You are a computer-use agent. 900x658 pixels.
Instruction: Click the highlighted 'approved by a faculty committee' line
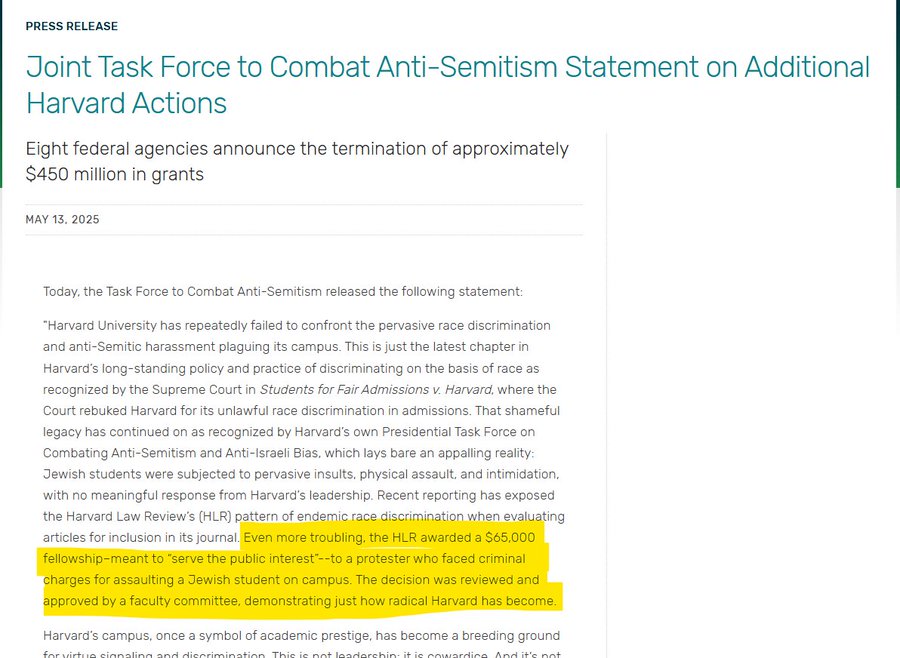point(300,601)
